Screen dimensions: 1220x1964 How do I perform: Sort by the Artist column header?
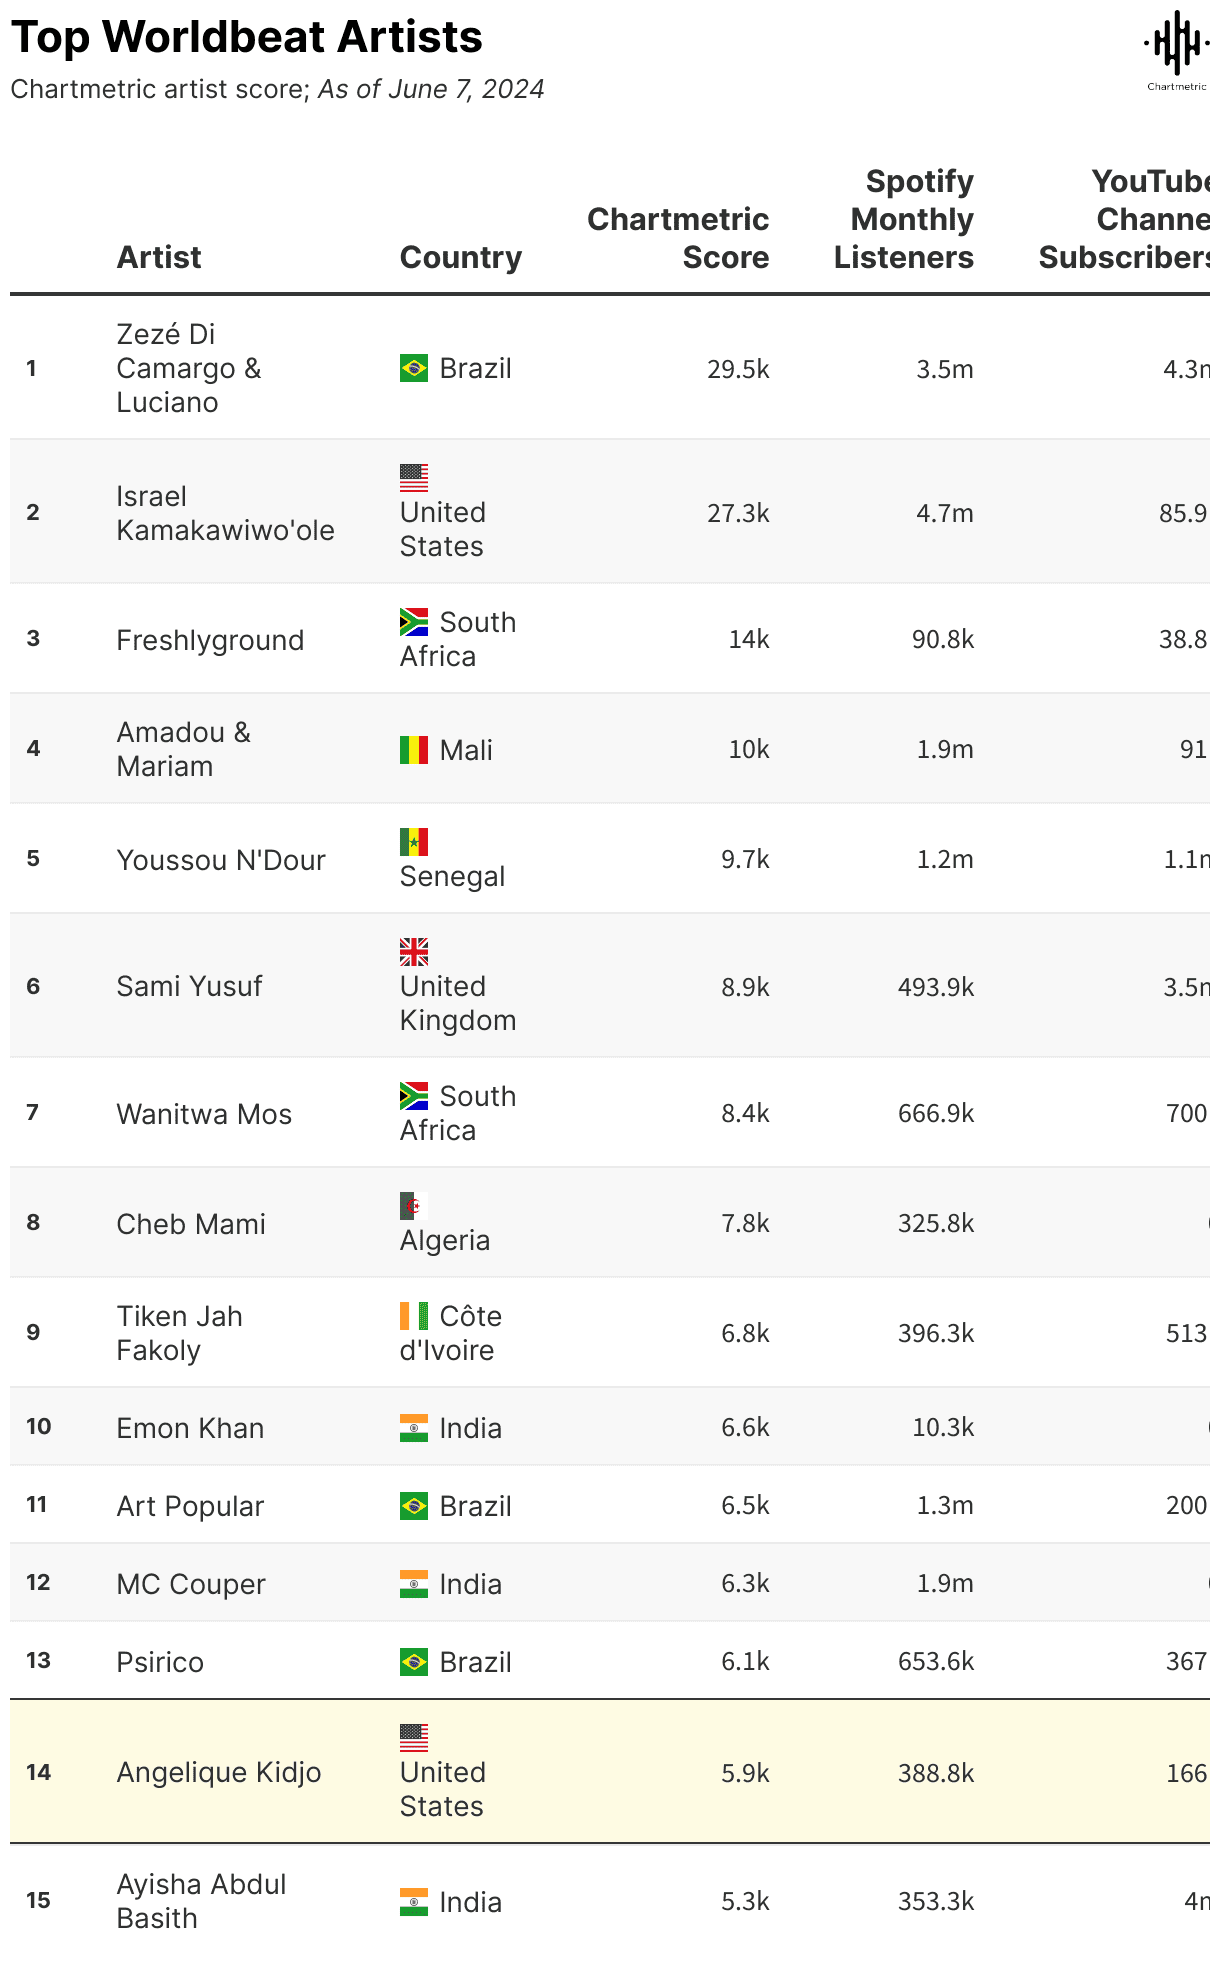pyautogui.click(x=159, y=257)
